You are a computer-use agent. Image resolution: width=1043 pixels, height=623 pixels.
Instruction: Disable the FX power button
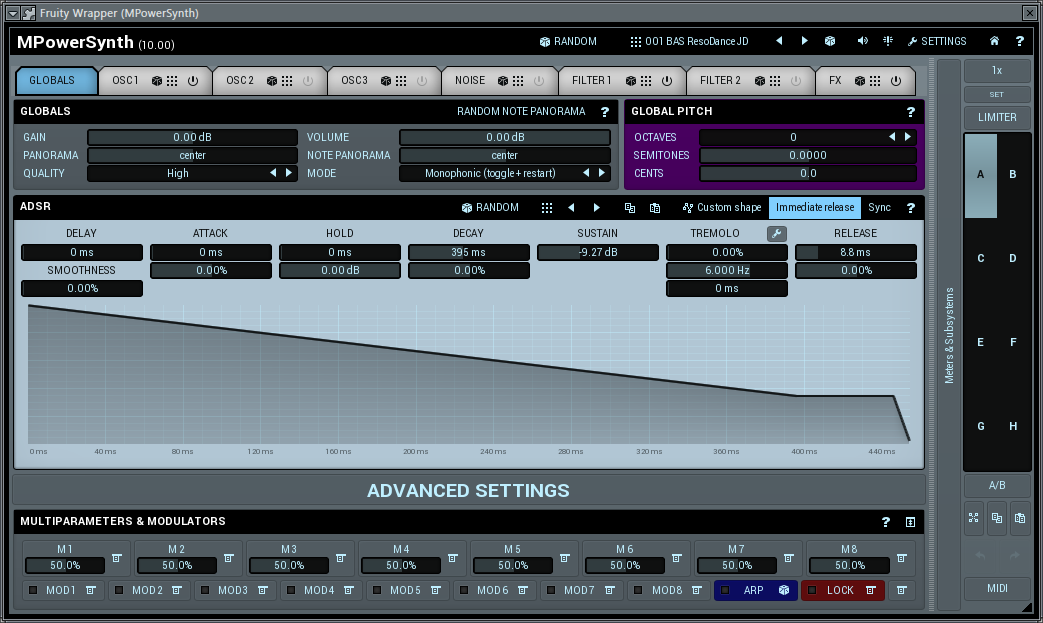pos(894,80)
